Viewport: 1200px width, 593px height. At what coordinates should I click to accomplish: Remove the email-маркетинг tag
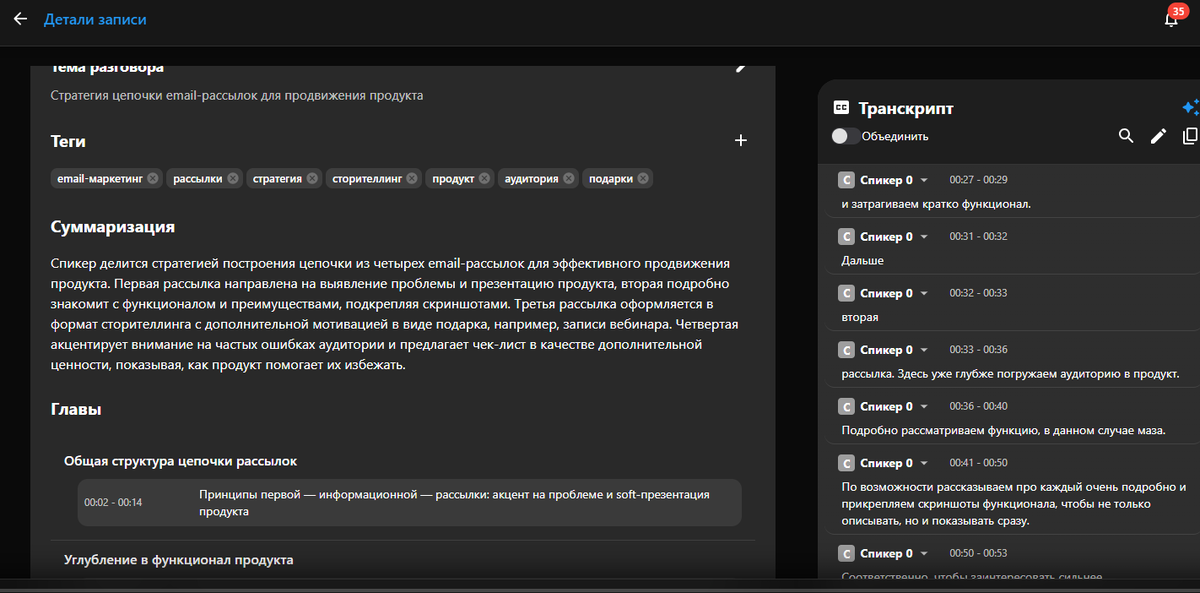pos(152,178)
